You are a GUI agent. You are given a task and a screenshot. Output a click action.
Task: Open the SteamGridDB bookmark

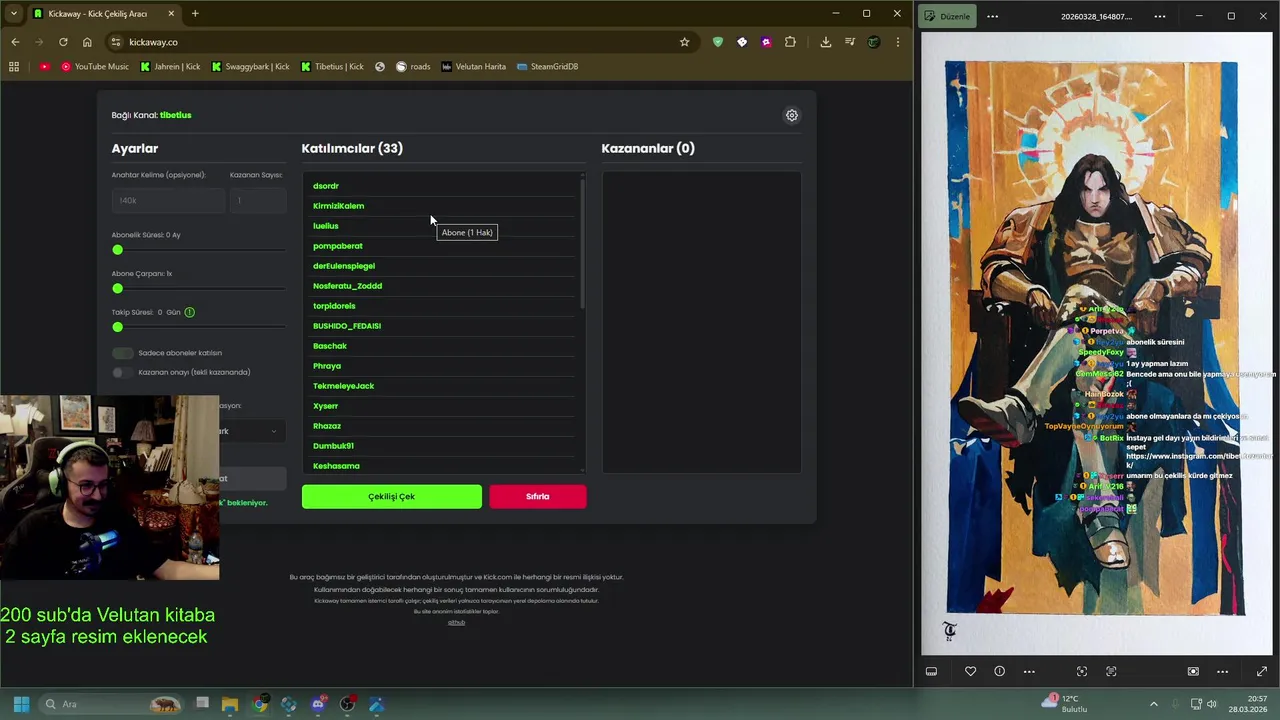click(x=547, y=67)
